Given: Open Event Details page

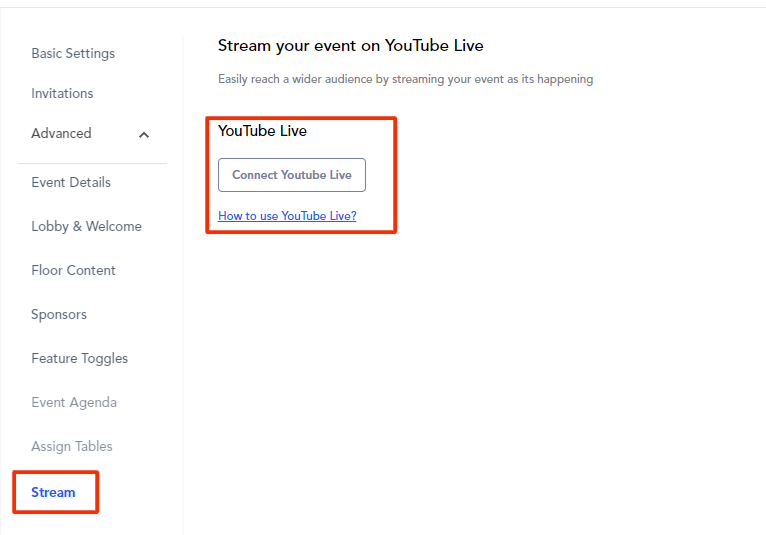Looking at the screenshot, I should [x=71, y=182].
